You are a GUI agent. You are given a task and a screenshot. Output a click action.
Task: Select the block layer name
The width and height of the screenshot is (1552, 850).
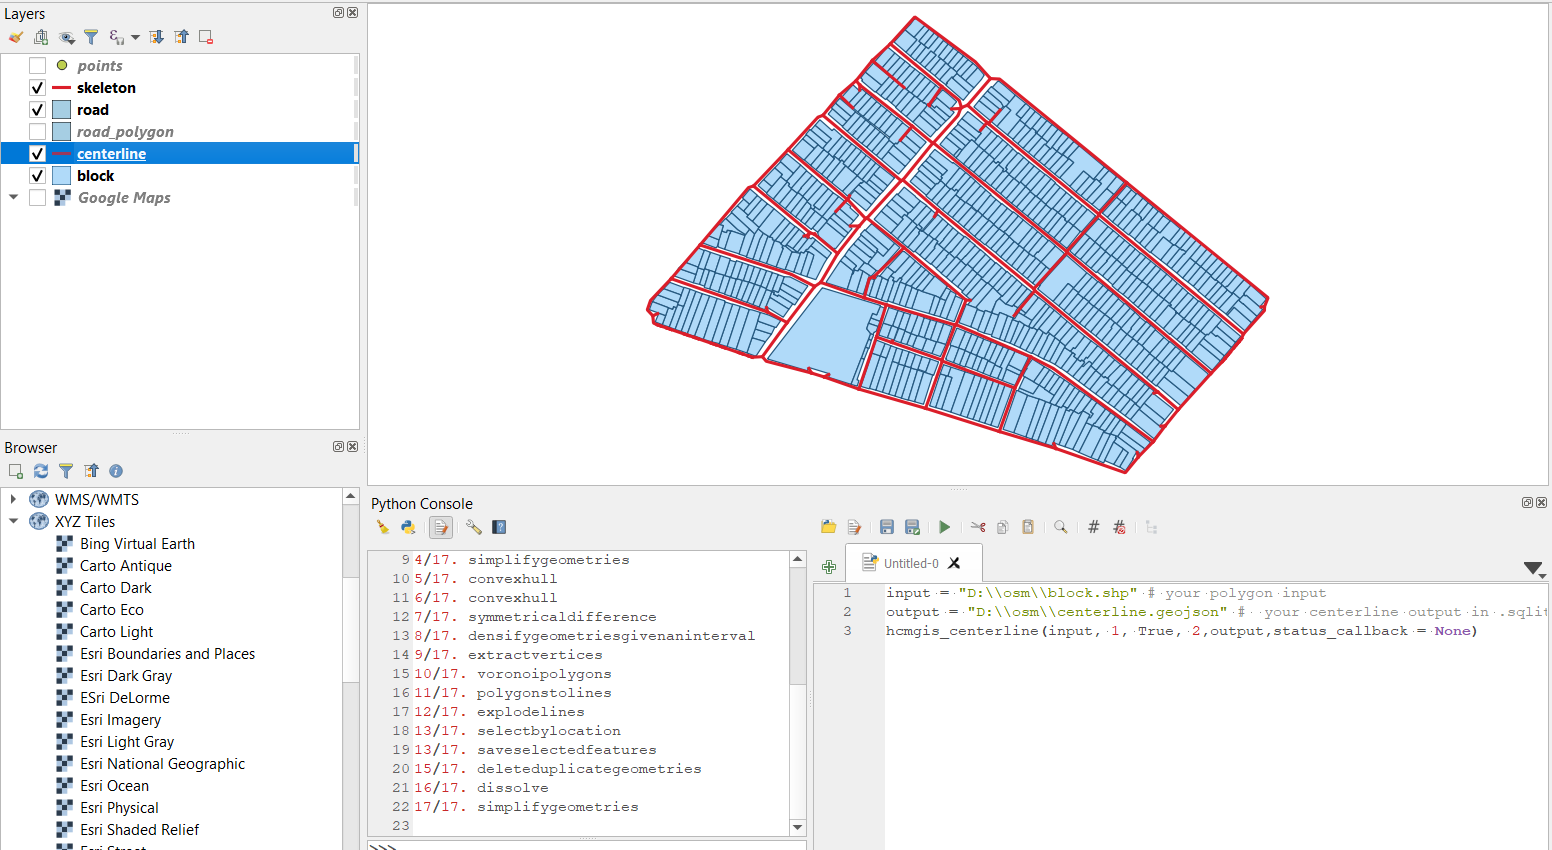(95, 176)
